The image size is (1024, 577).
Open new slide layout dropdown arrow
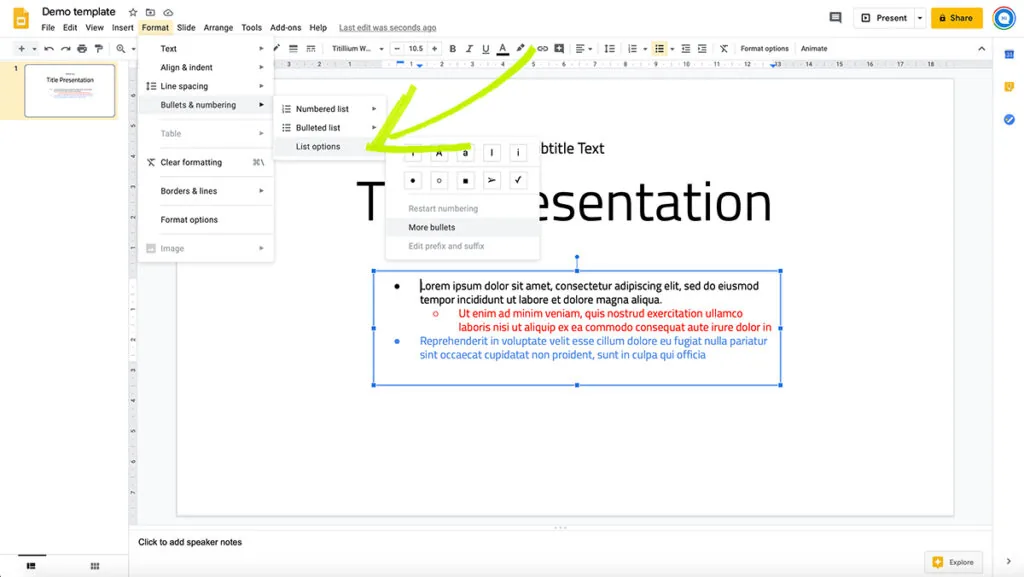(34, 49)
